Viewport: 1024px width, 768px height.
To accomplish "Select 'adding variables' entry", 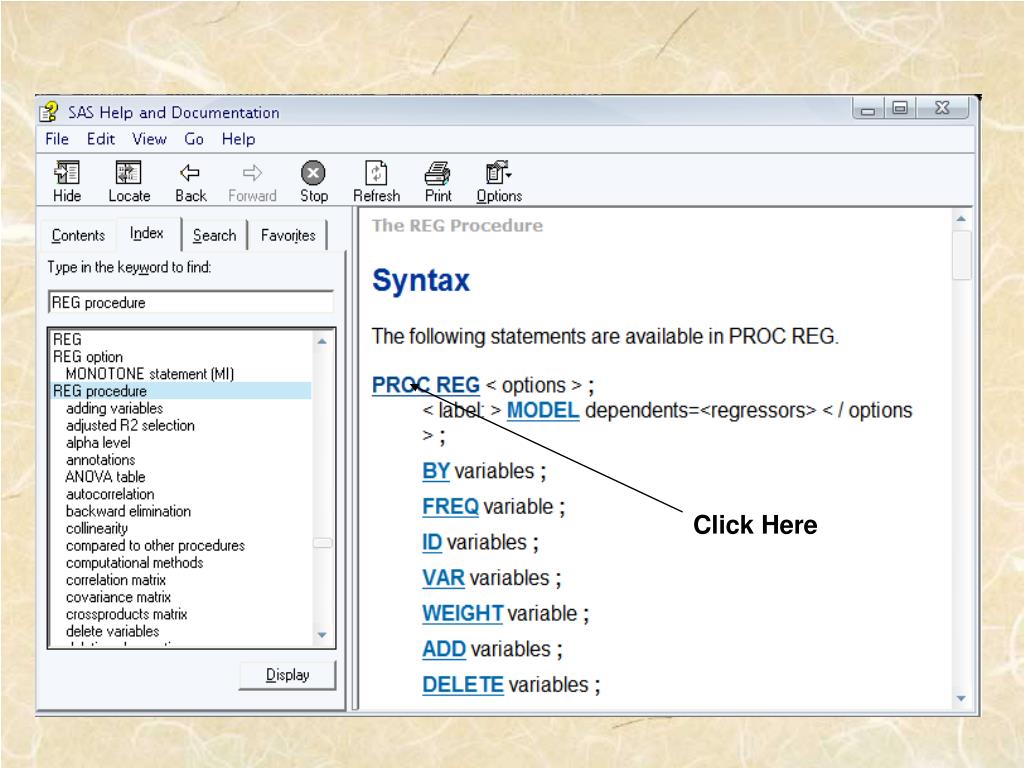I will (114, 409).
